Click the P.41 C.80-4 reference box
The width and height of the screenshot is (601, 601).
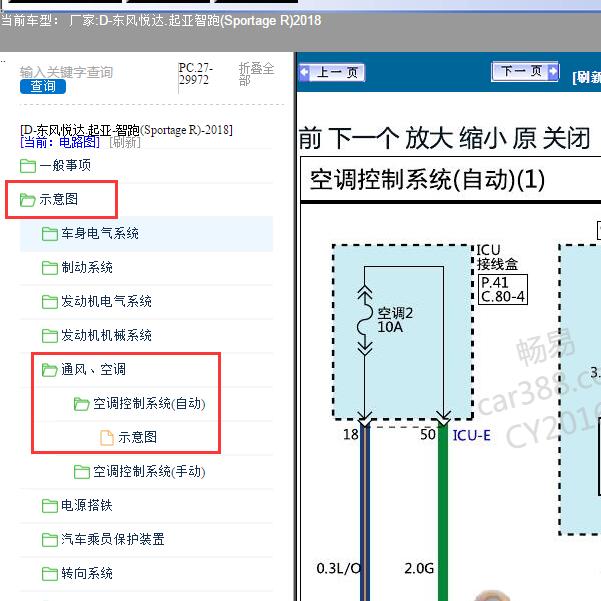503,289
